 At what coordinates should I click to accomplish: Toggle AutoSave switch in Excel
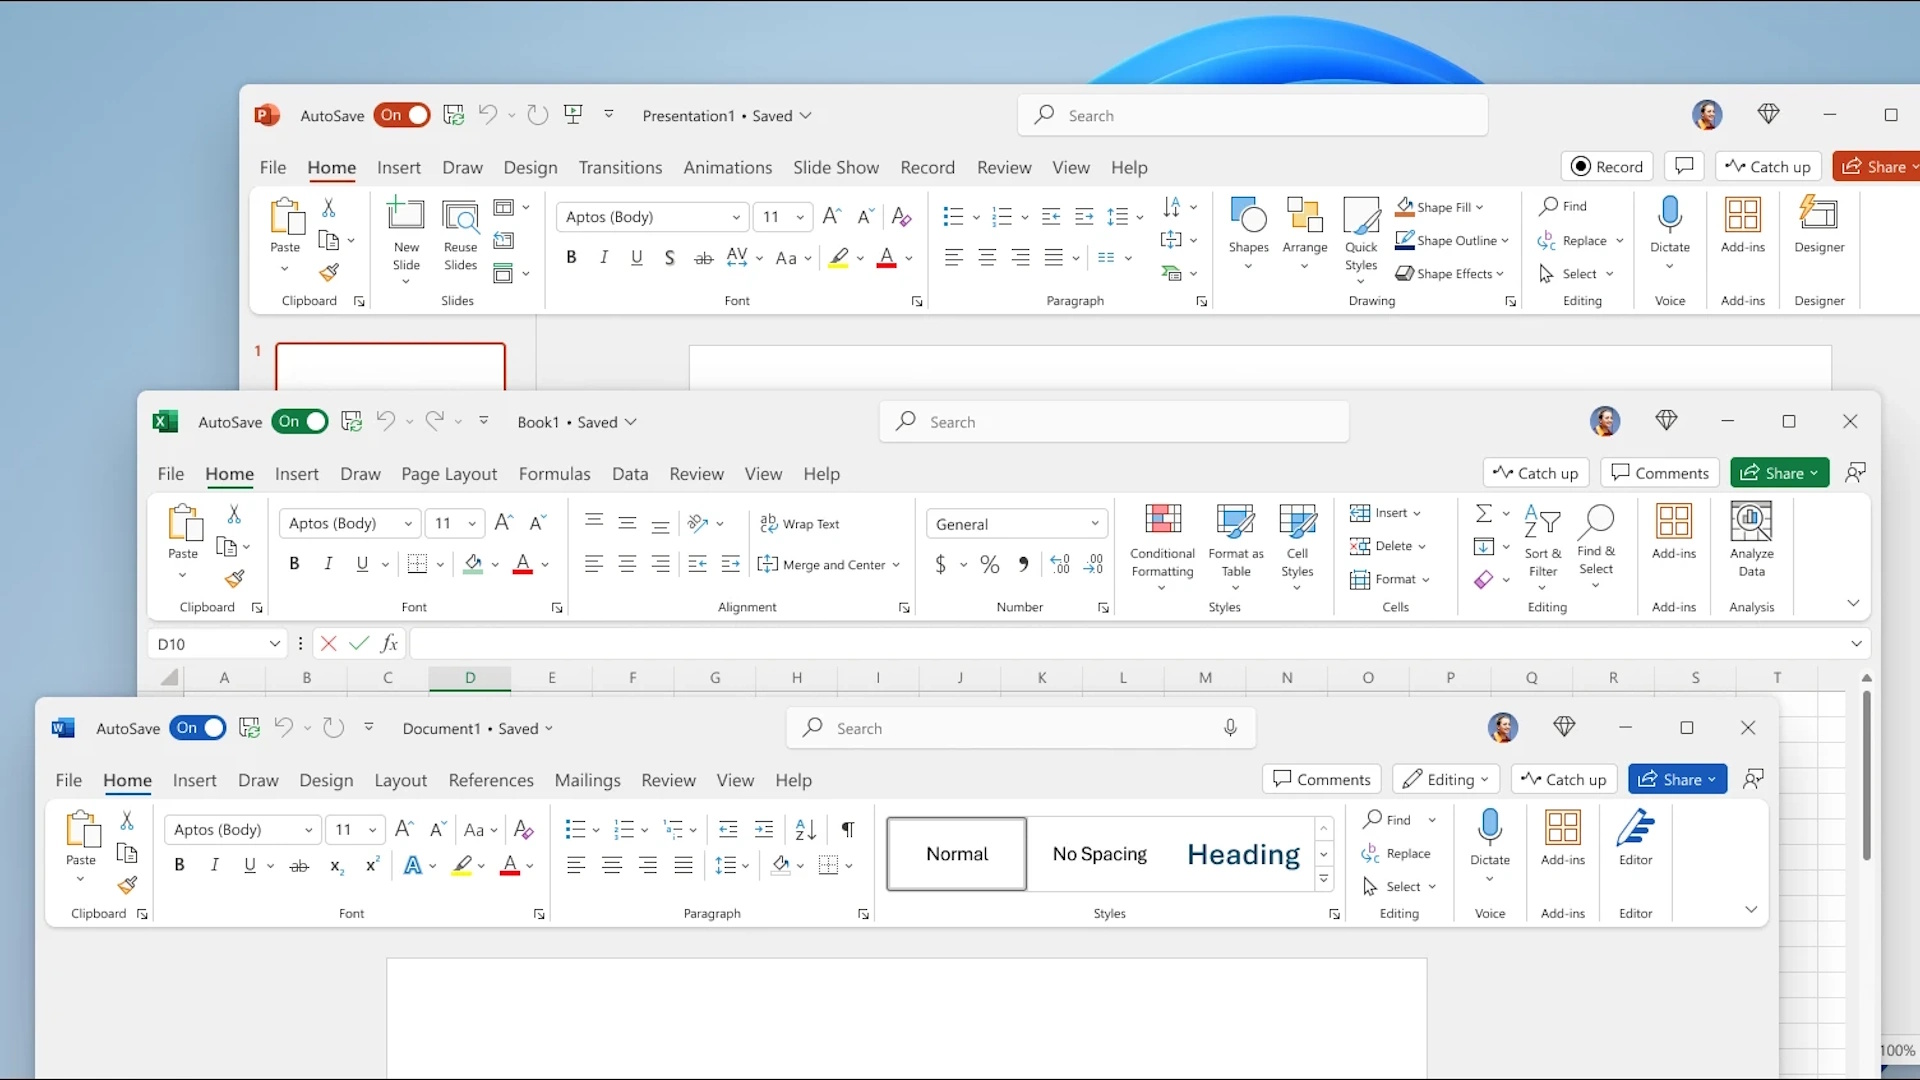pyautogui.click(x=299, y=421)
